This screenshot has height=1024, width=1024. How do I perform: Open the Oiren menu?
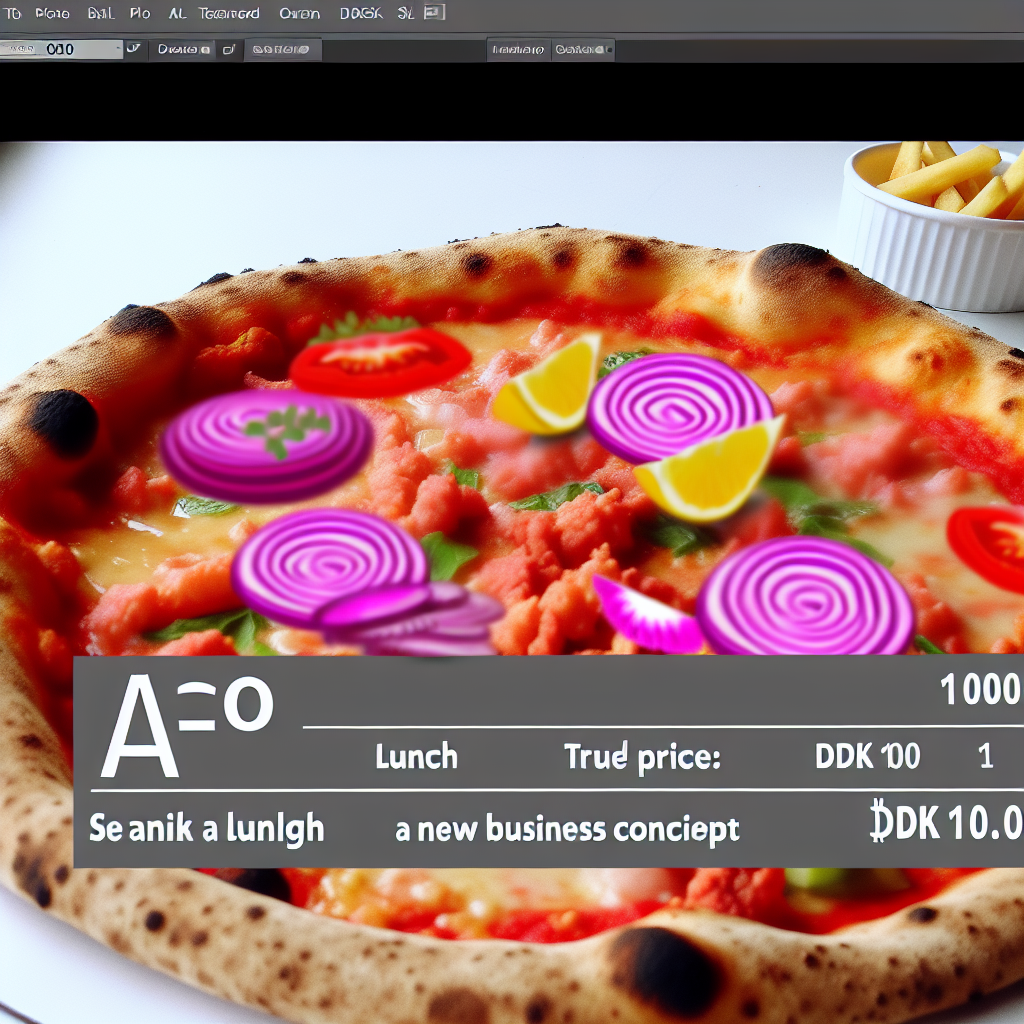click(x=299, y=14)
